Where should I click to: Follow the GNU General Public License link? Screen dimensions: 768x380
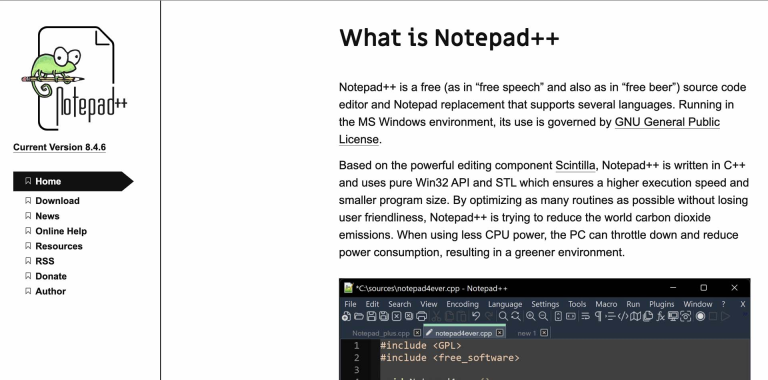pyautogui.click(x=667, y=122)
